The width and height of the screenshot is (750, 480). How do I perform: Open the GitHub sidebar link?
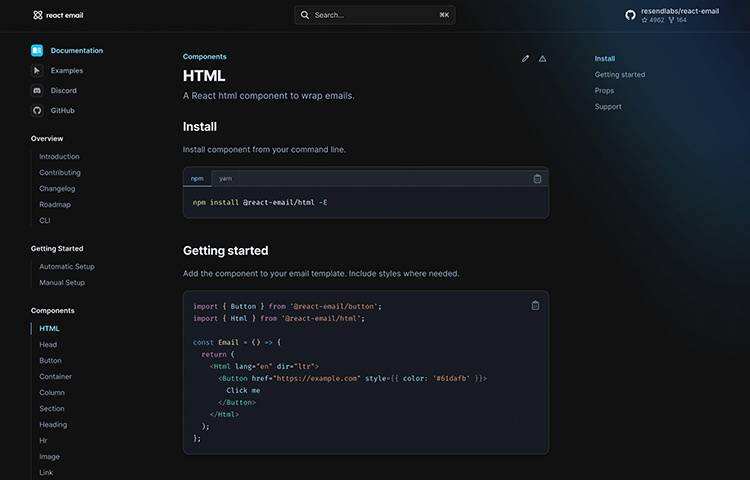pyautogui.click(x=63, y=110)
